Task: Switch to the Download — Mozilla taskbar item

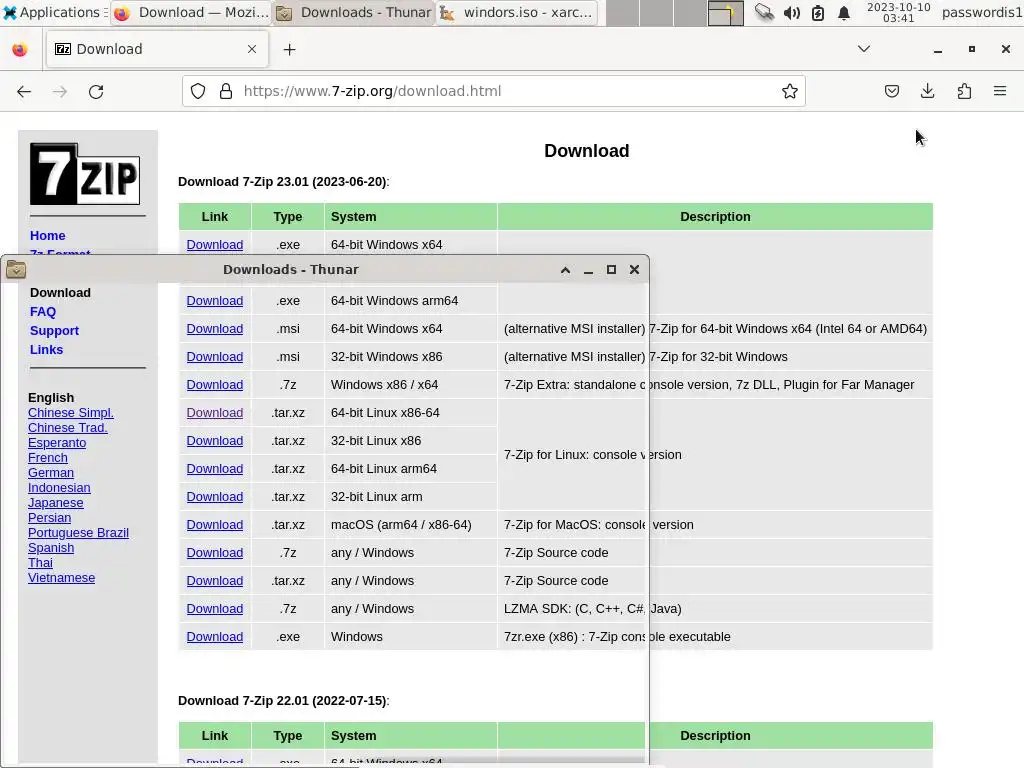Action: pyautogui.click(x=191, y=12)
